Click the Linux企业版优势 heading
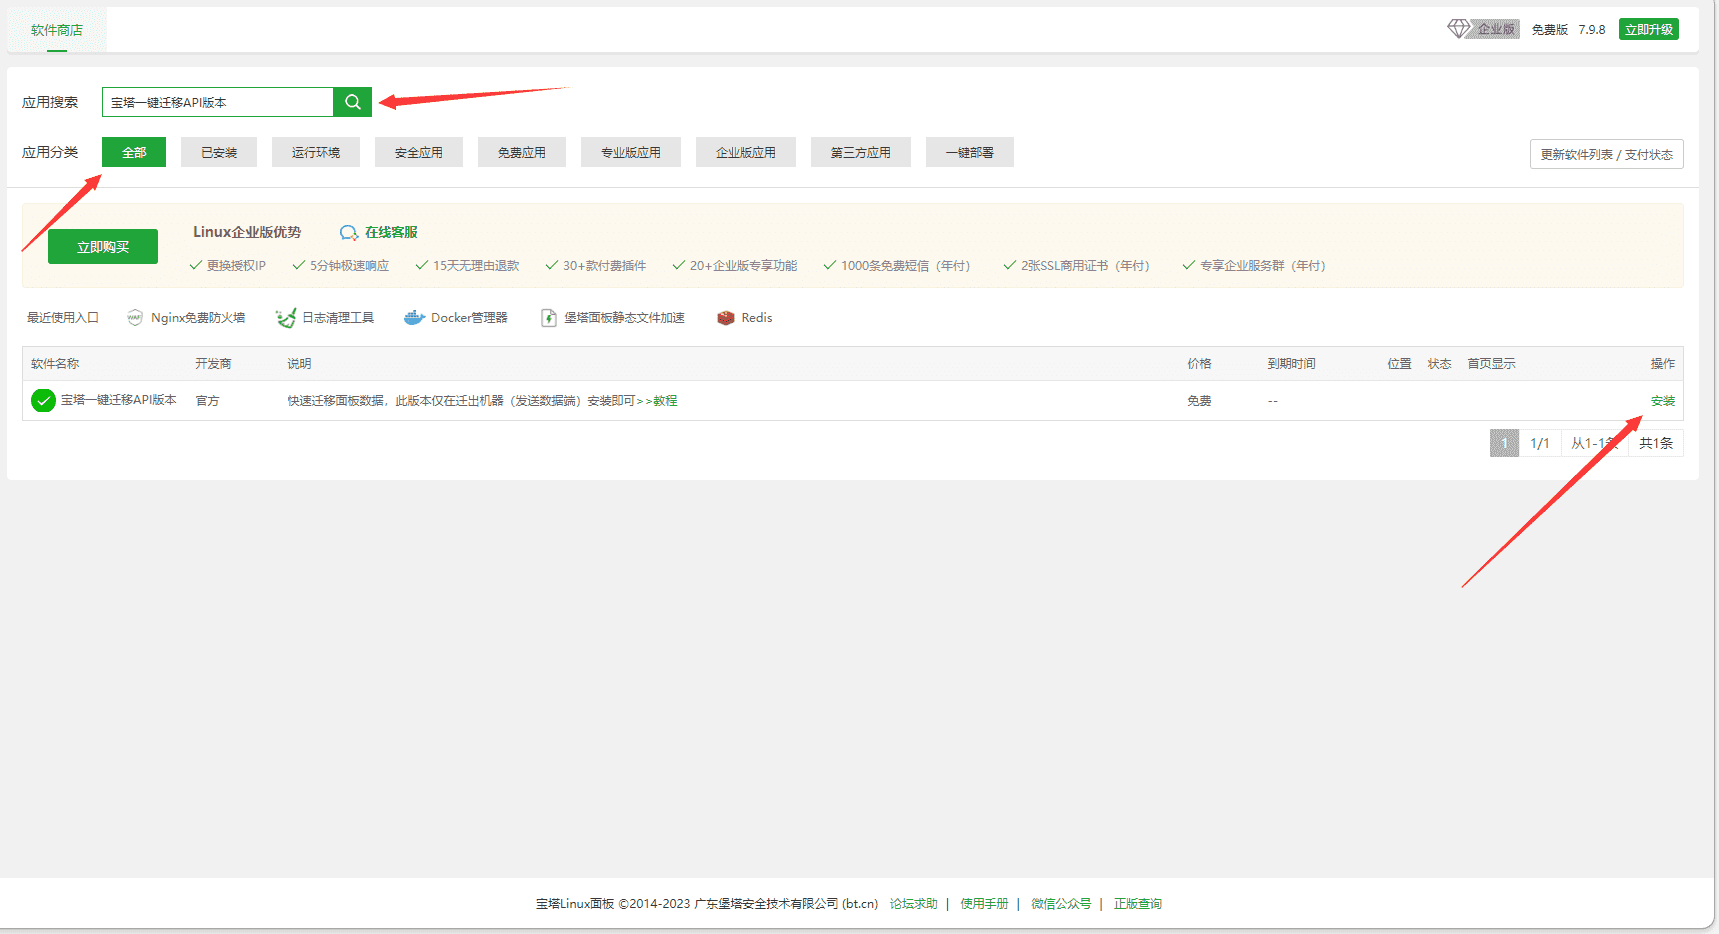This screenshot has height=934, width=1719. click(x=247, y=232)
